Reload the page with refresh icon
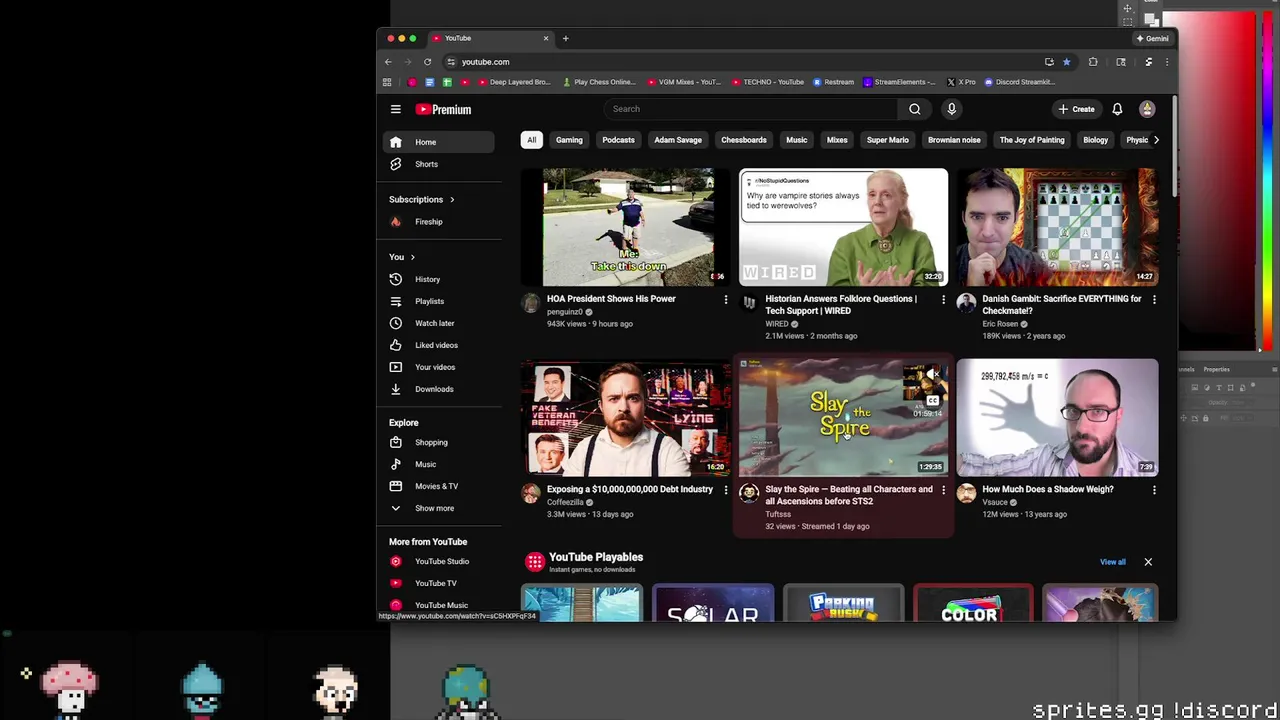This screenshot has height=720, width=1280. (427, 62)
